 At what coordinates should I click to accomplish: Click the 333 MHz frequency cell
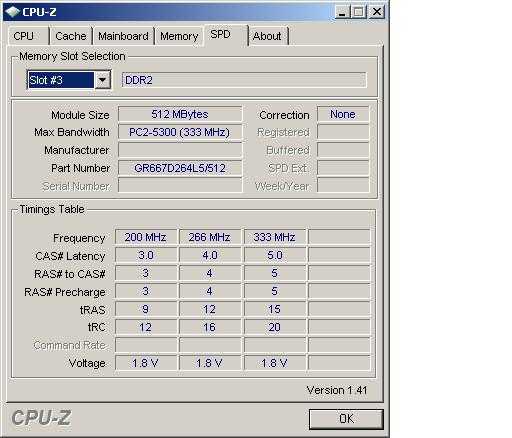pyautogui.click(x=275, y=237)
